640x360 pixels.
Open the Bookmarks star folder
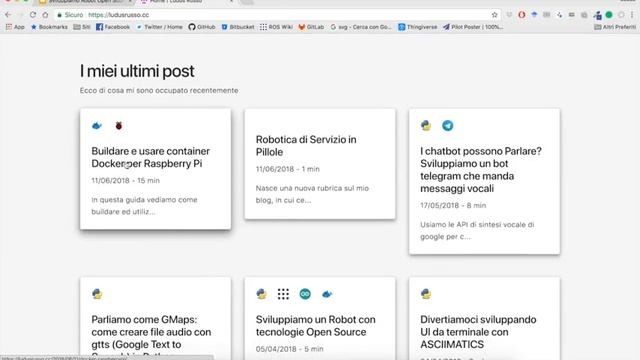click(x=49, y=27)
